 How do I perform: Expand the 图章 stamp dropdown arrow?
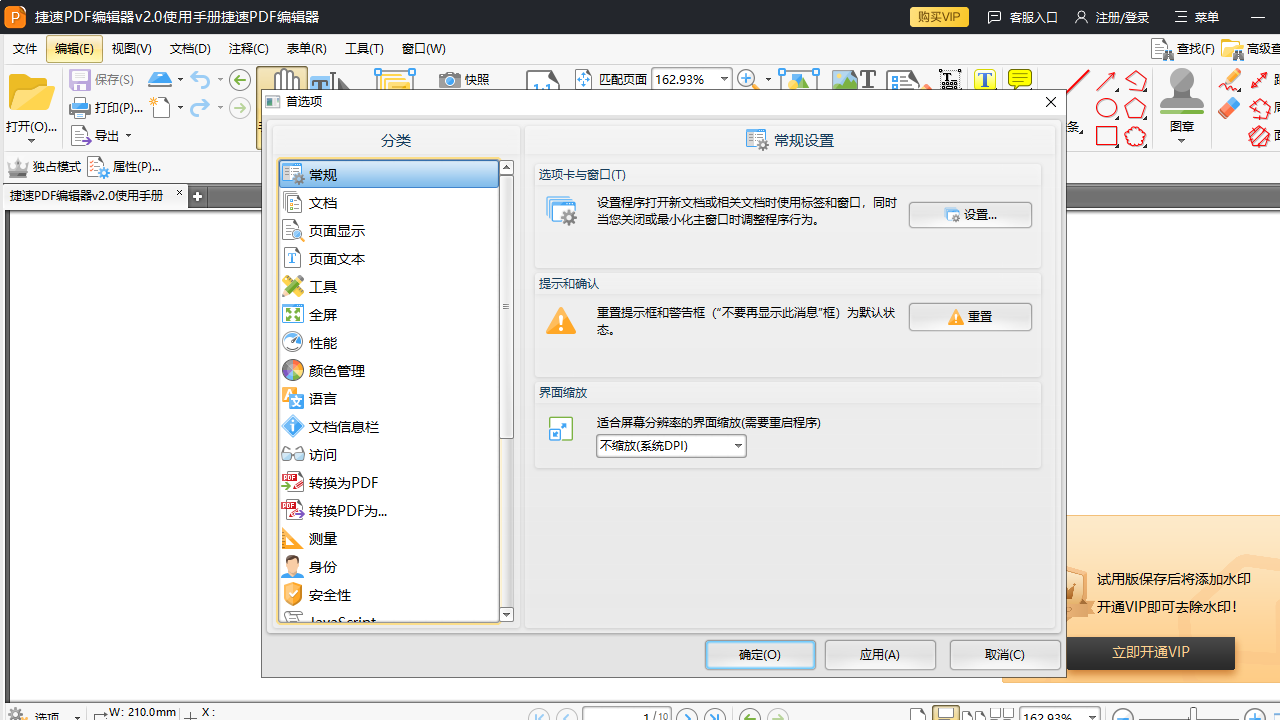tap(1182, 140)
